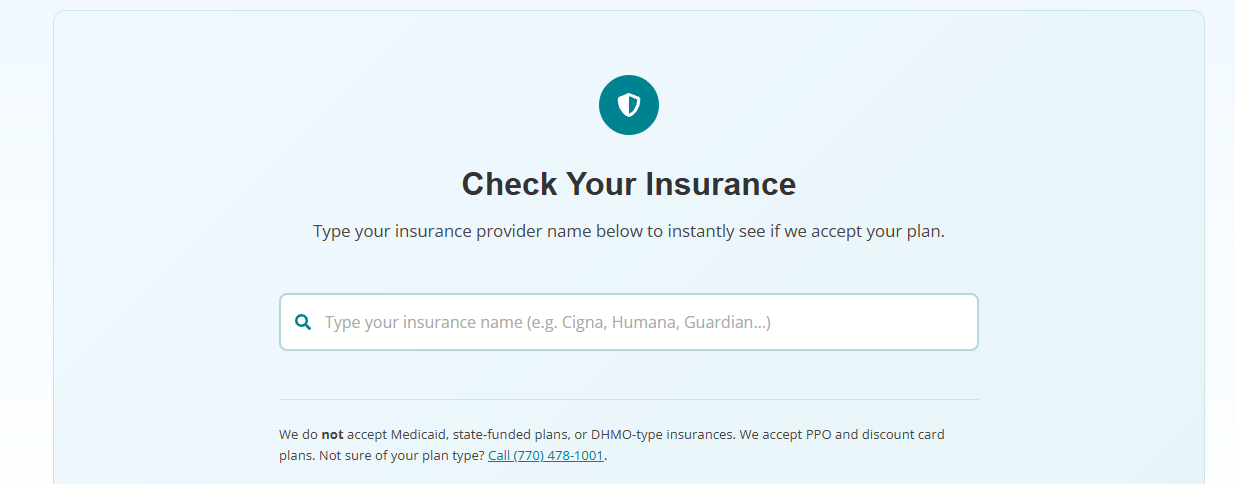Click the "Type your insurance provider name" subtitle
The width and height of the screenshot is (1235, 484).
point(628,231)
